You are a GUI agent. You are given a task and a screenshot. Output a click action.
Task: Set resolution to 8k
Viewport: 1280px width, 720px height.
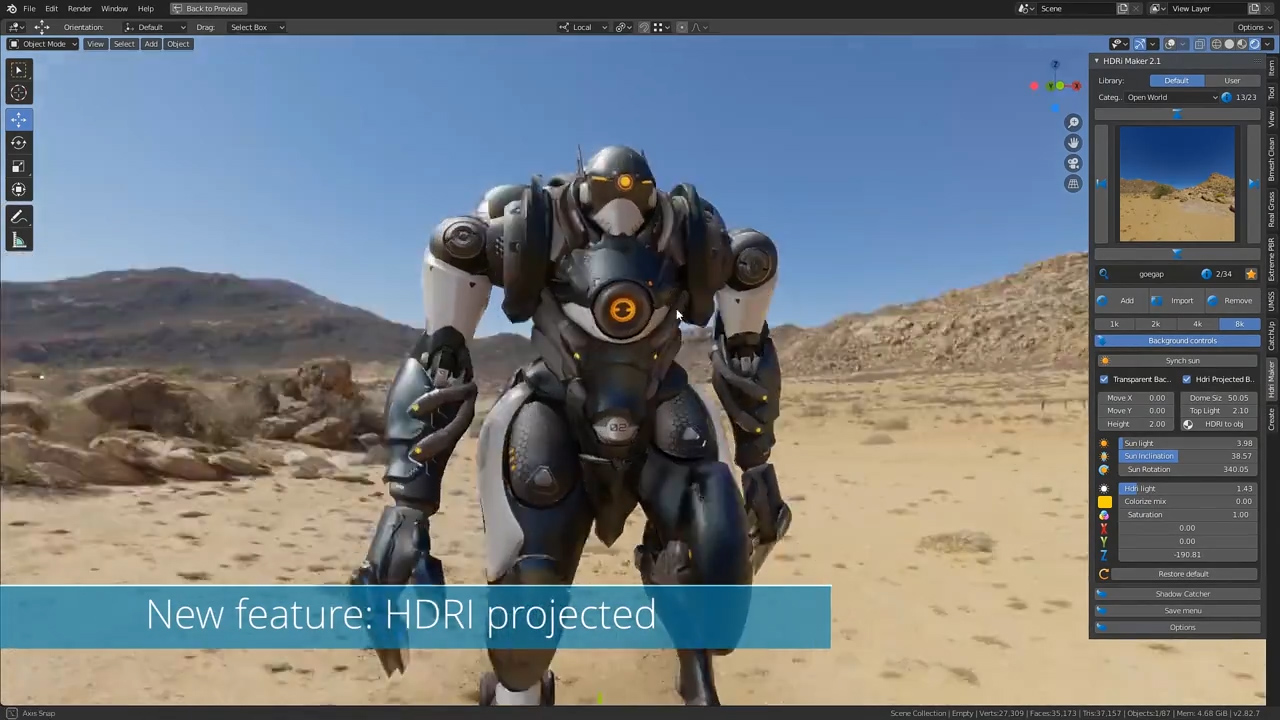(1240, 324)
